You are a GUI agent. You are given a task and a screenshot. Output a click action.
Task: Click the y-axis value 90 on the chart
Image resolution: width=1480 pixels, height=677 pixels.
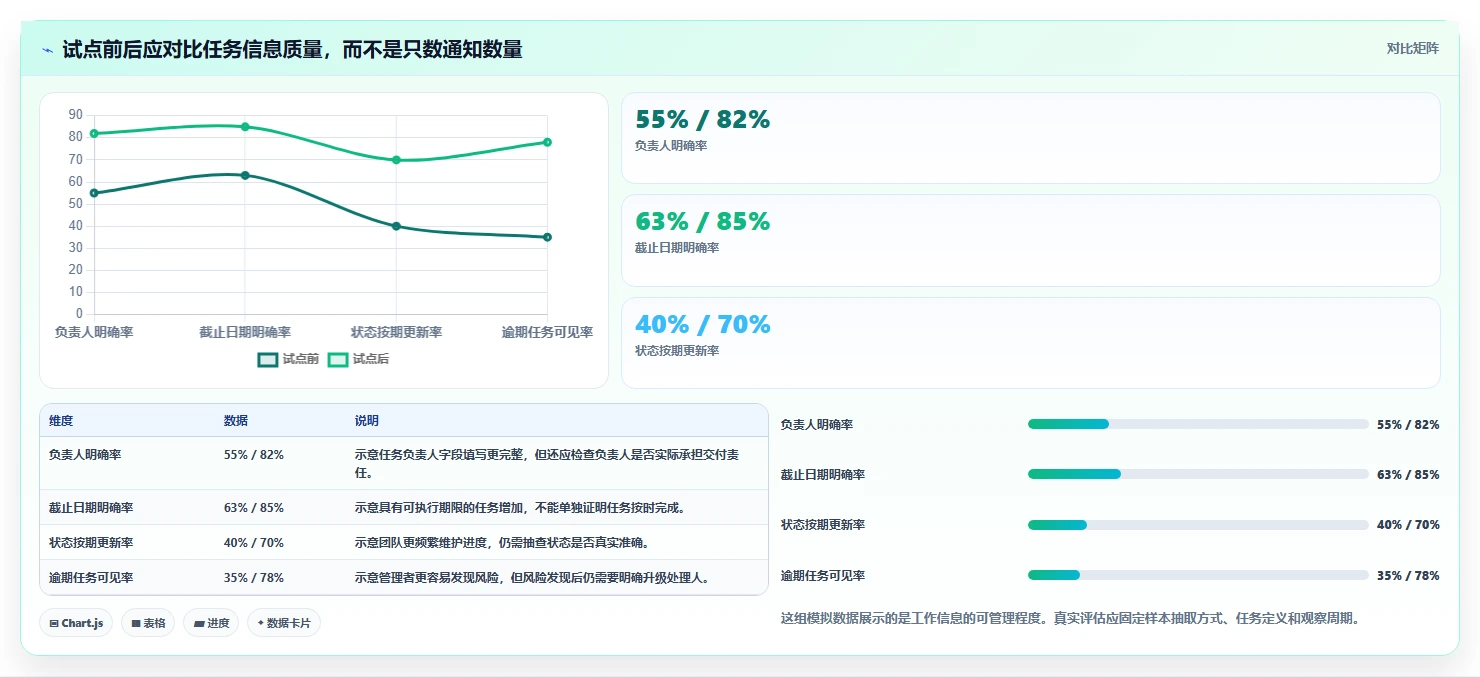(76, 115)
